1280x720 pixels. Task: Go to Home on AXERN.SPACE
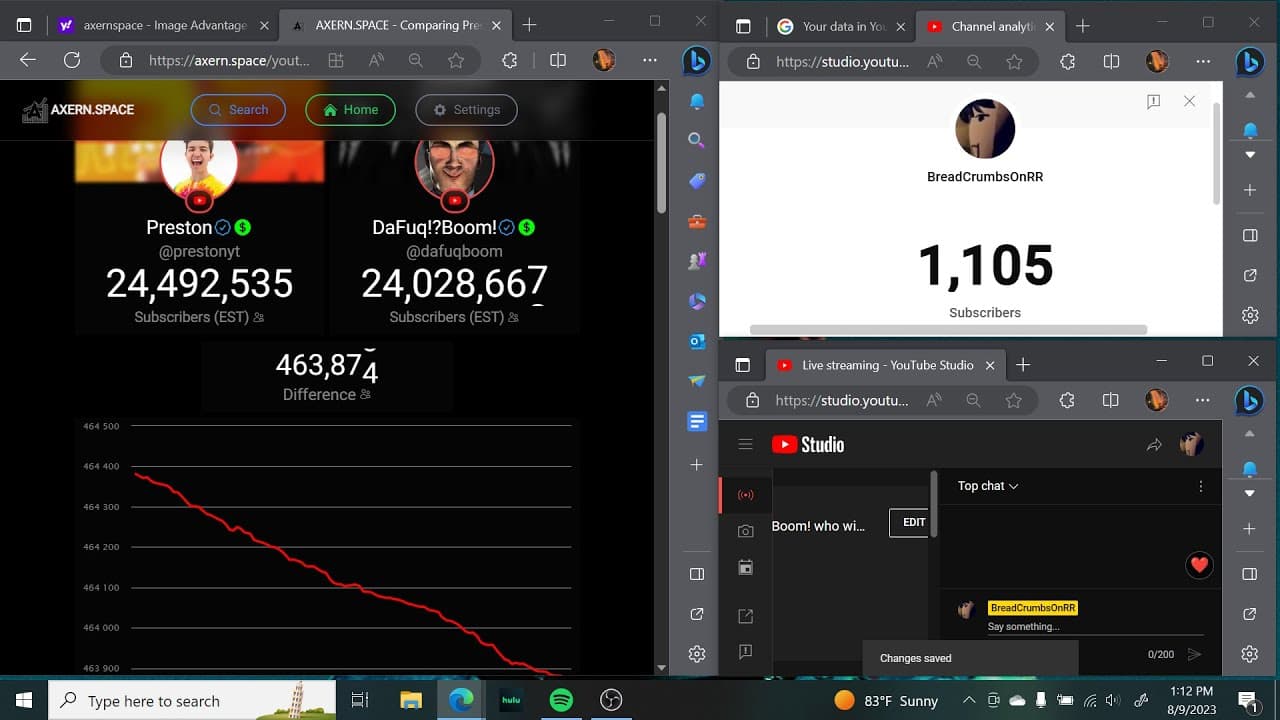[350, 110]
